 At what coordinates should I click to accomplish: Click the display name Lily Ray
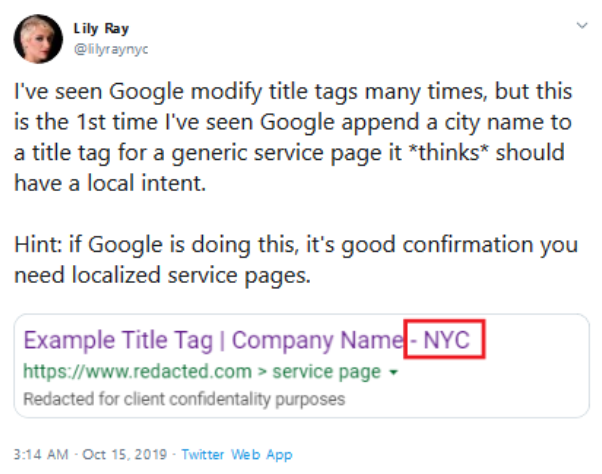click(101, 29)
